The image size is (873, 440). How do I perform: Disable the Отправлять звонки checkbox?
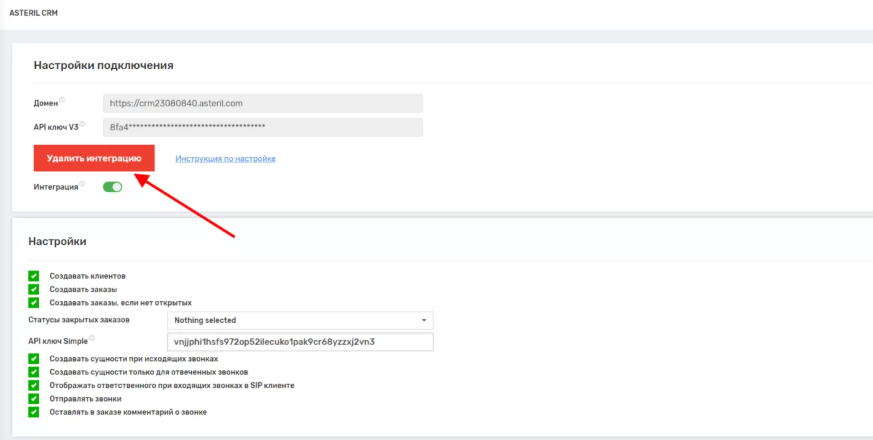(34, 398)
